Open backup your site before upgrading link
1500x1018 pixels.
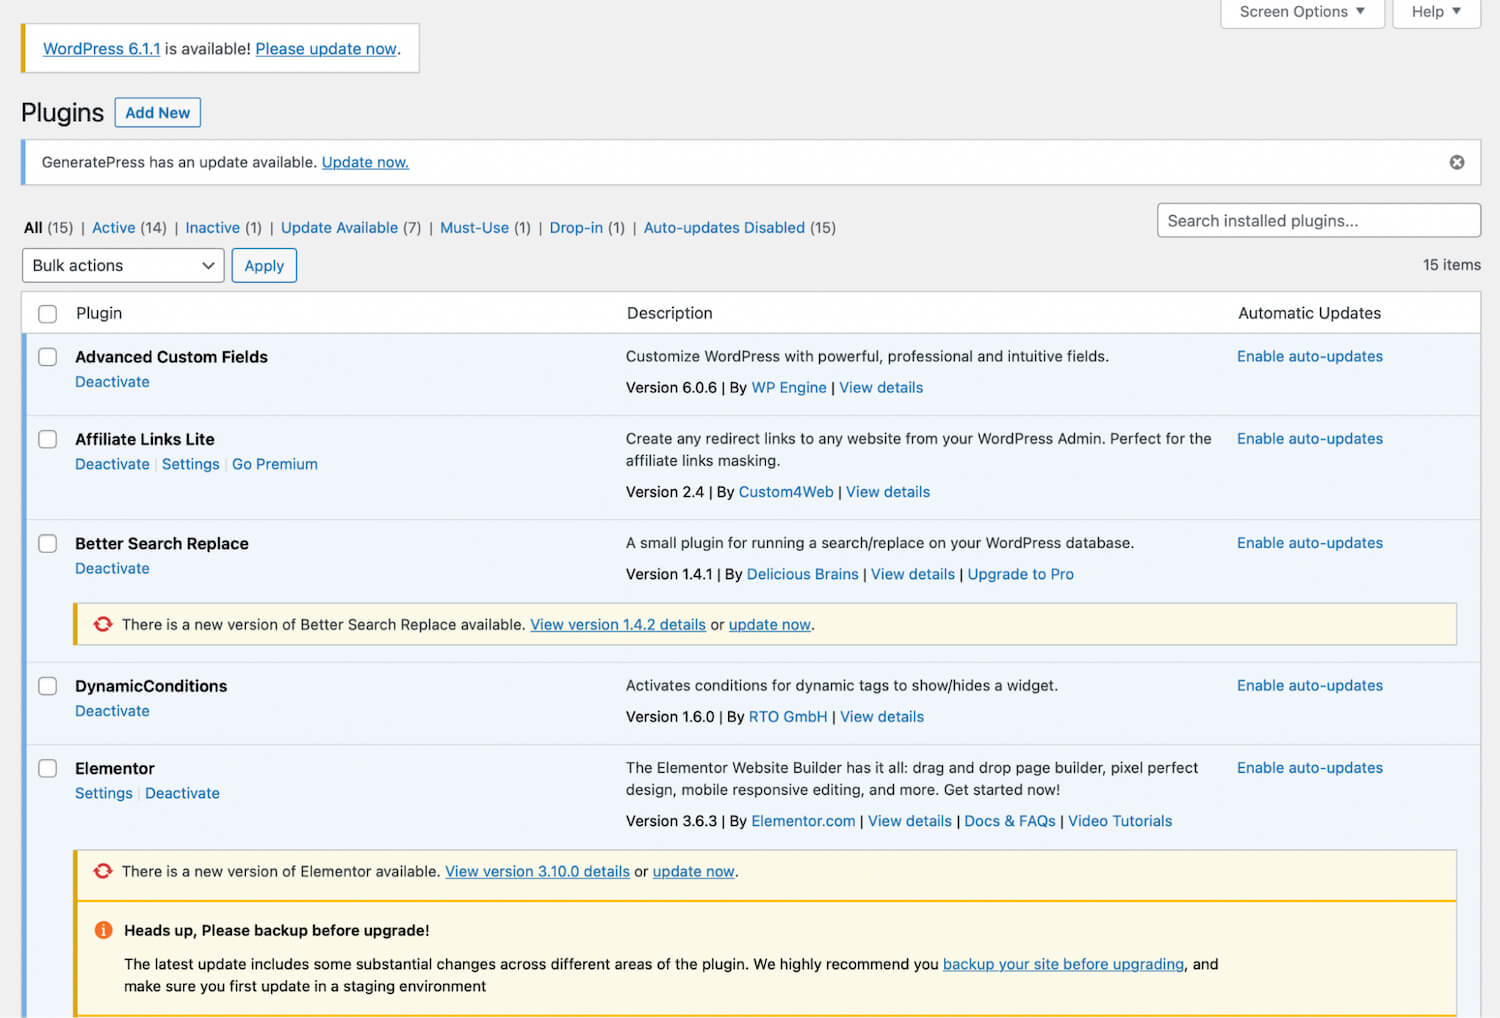tap(1063, 964)
